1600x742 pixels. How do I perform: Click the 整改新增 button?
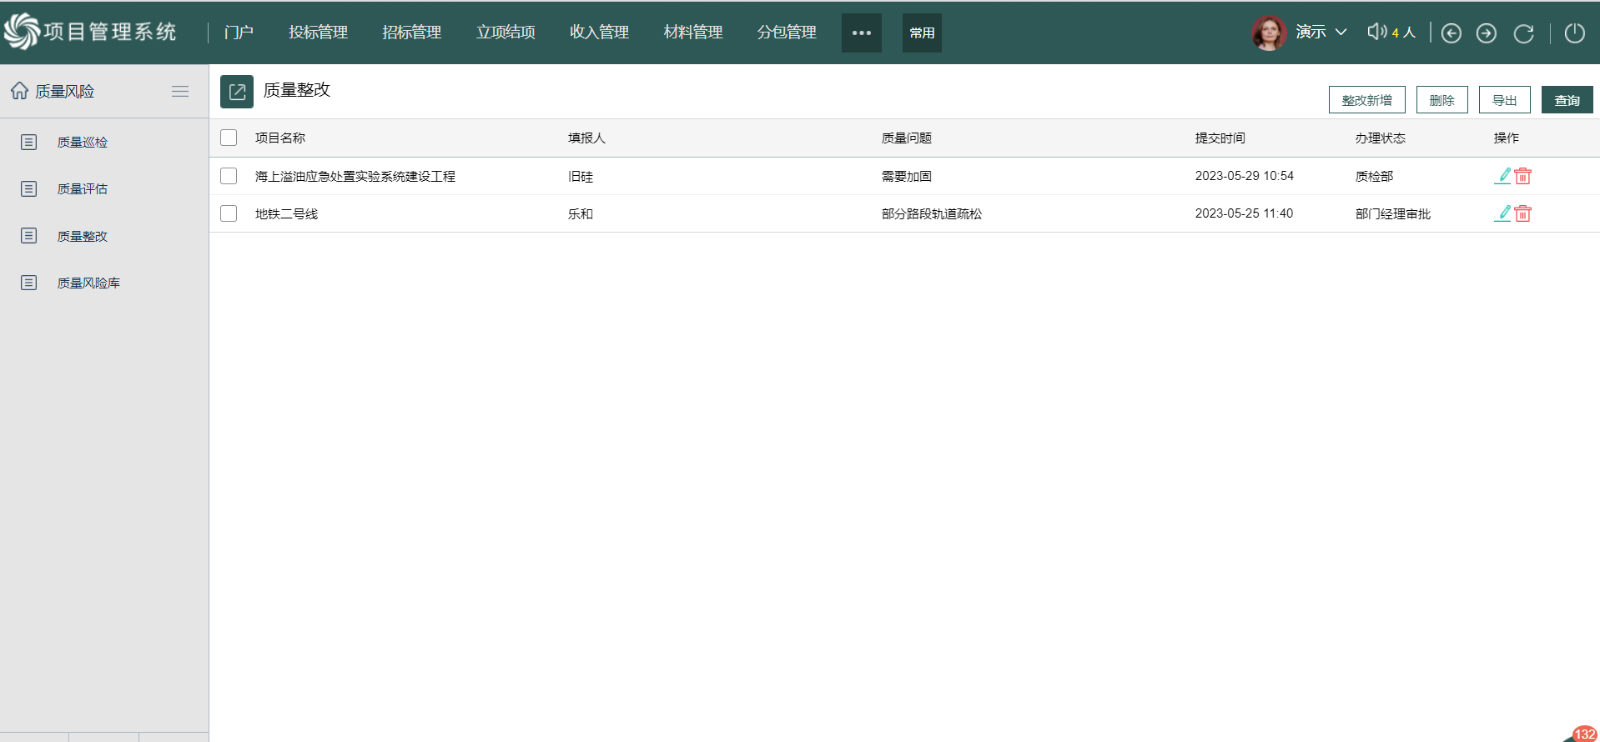click(1367, 100)
